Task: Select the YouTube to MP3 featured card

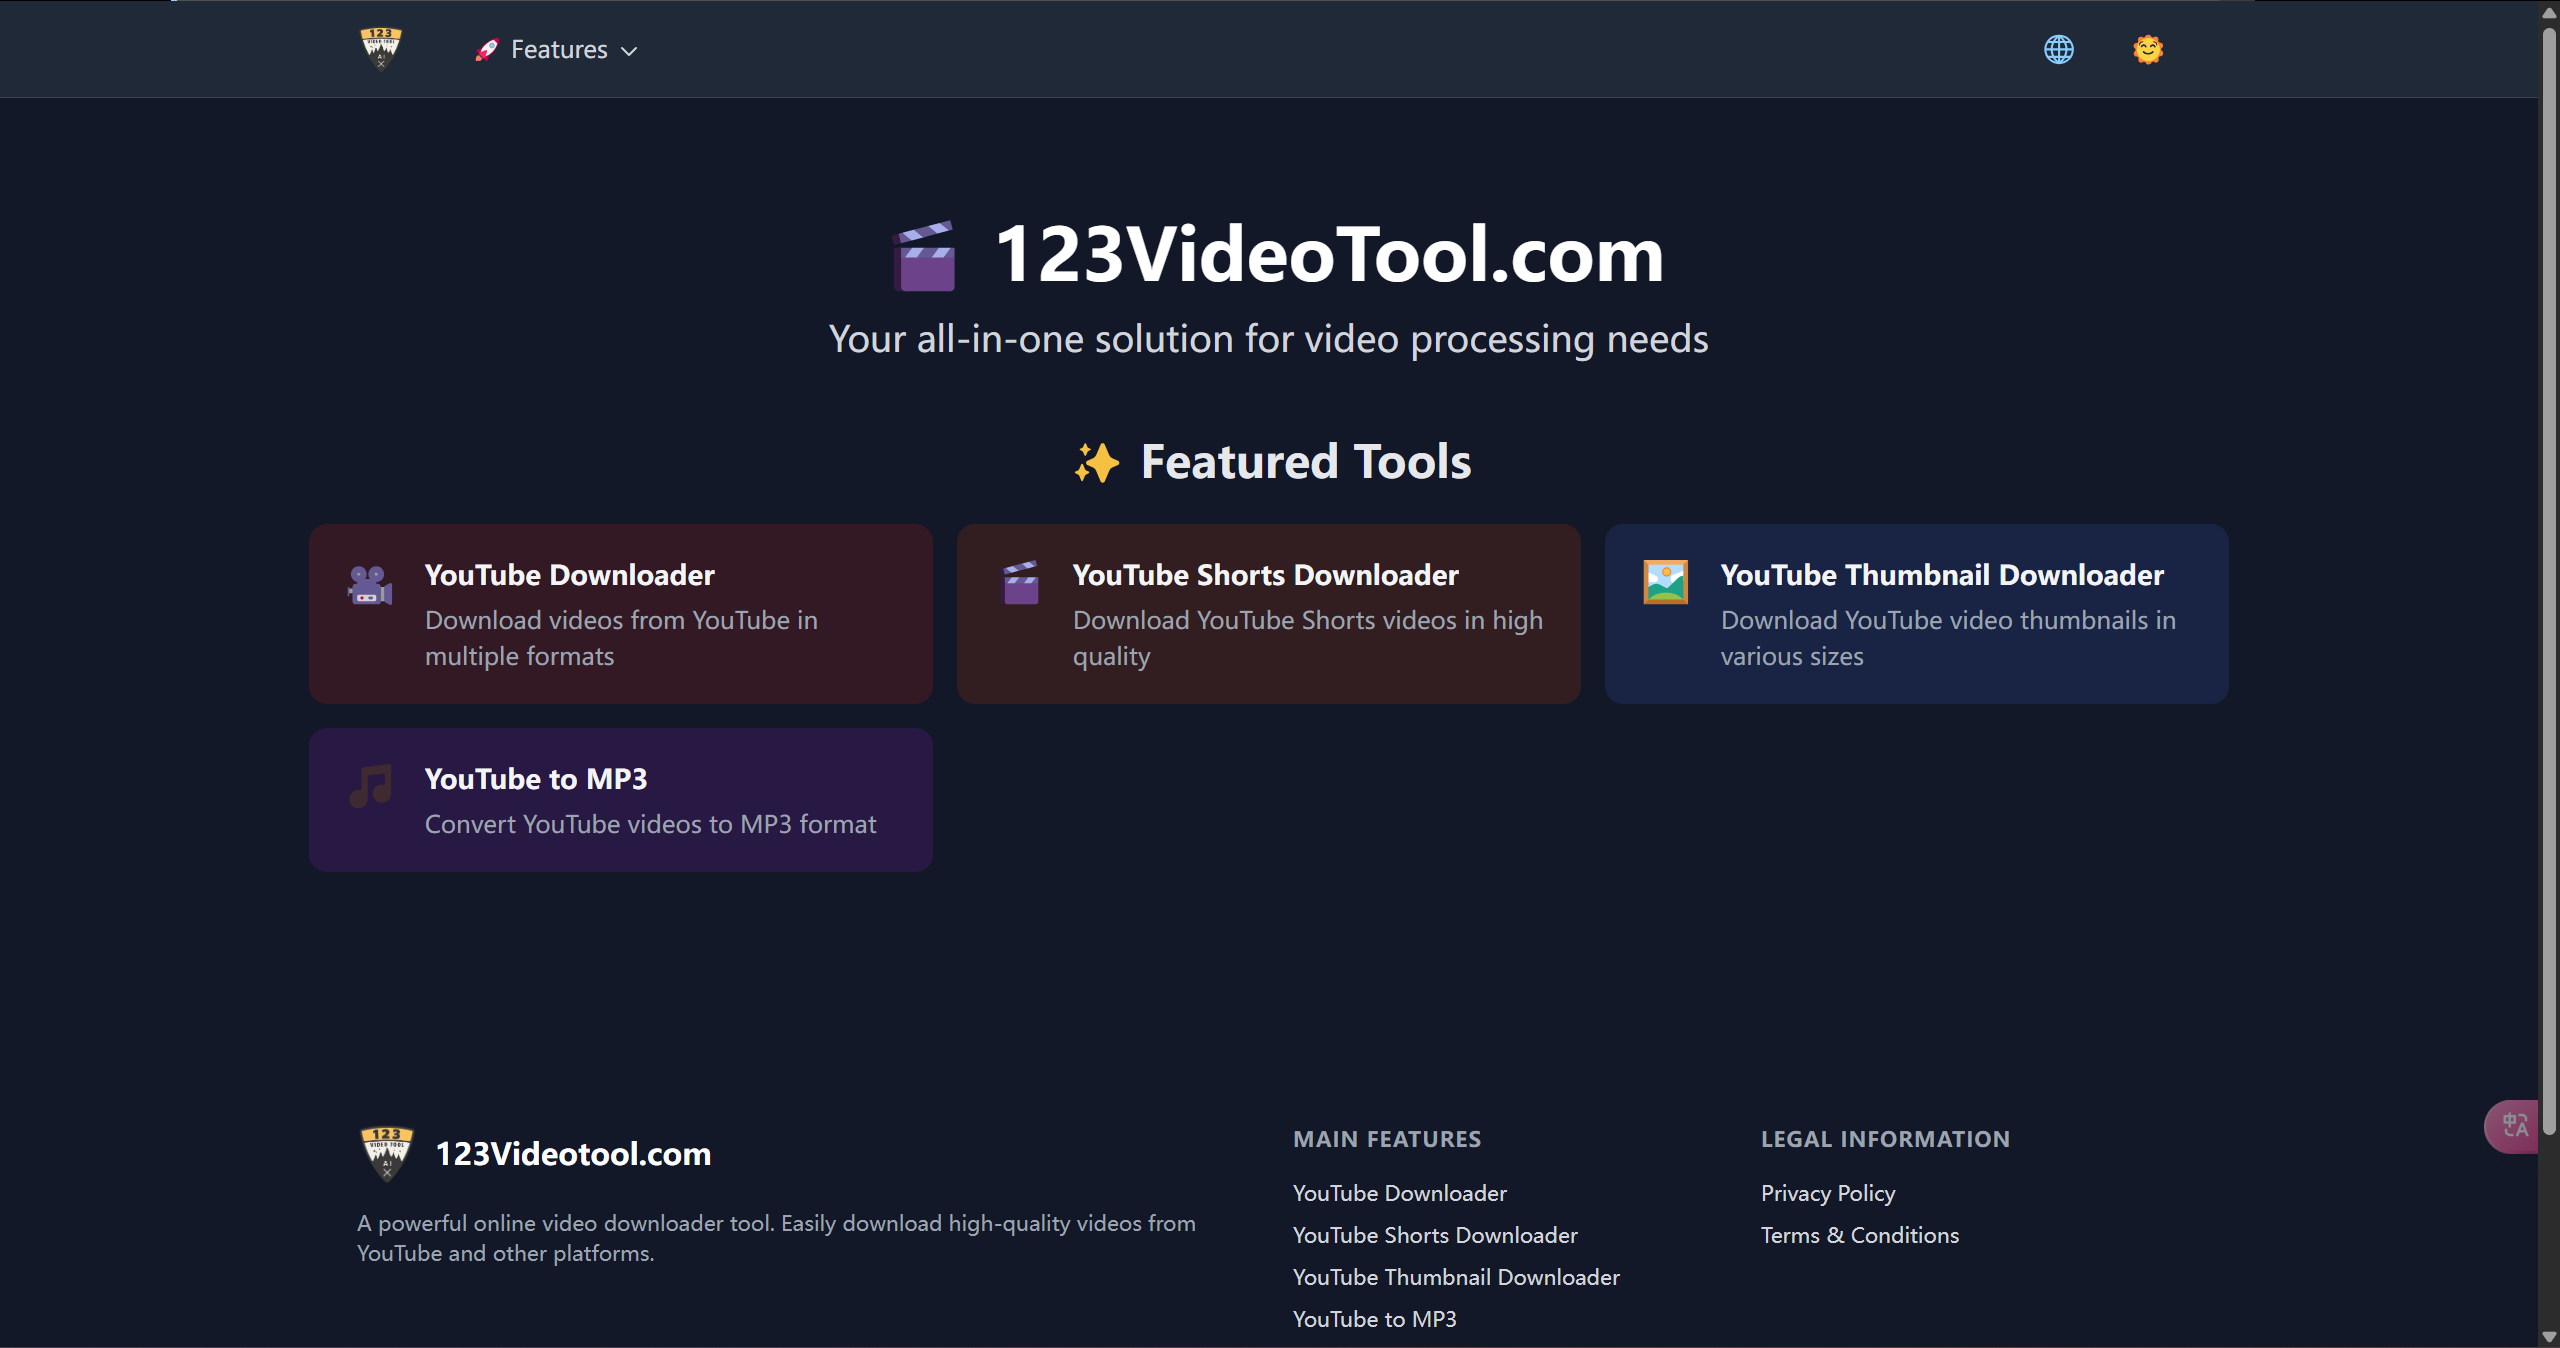Action: pos(620,799)
